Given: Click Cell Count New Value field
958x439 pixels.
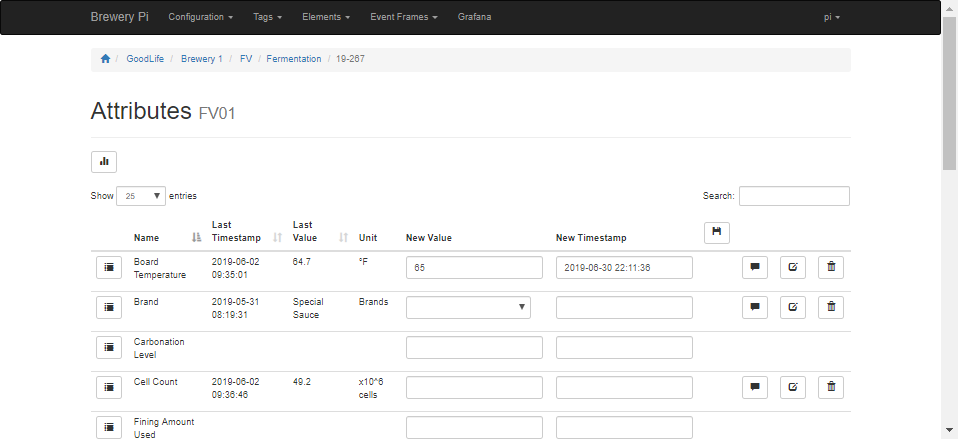Looking at the screenshot, I should [474, 387].
